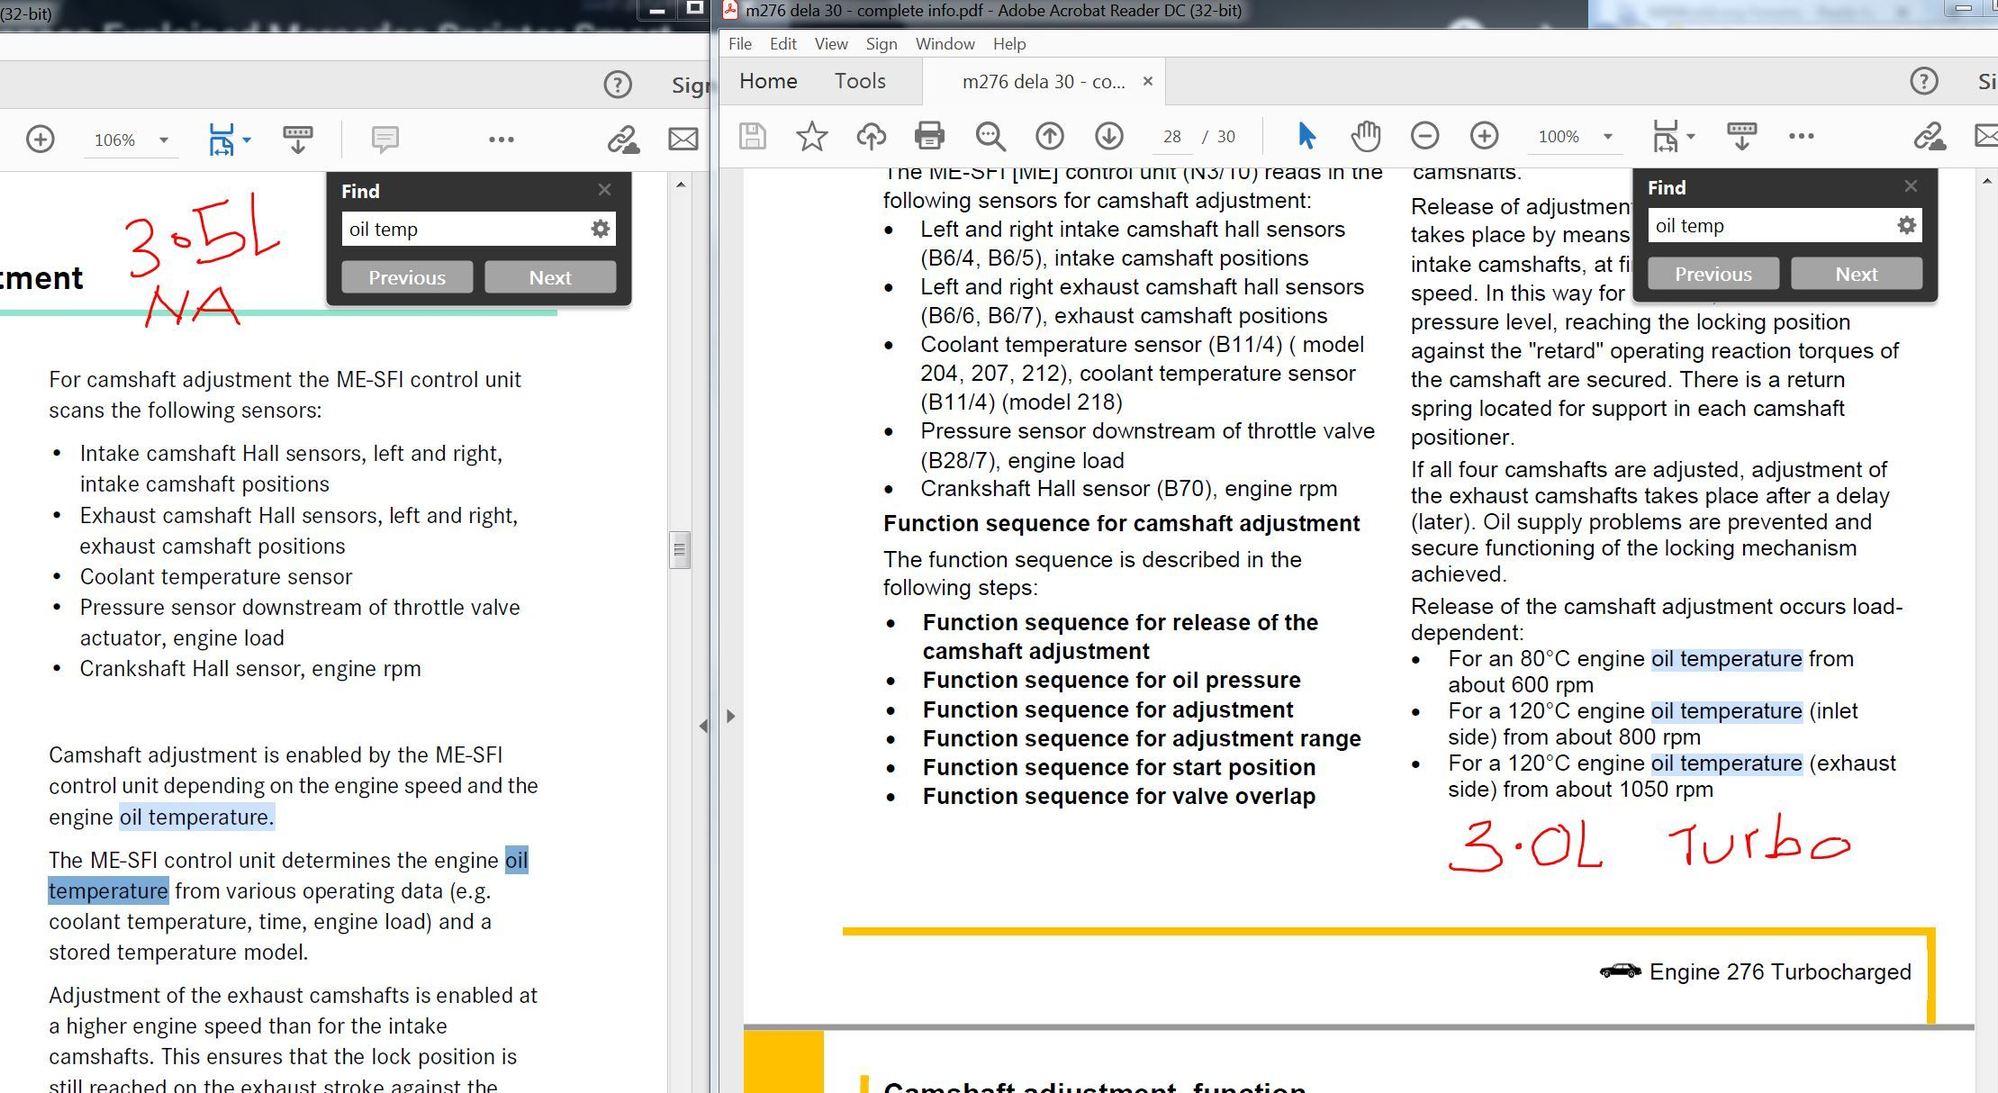Screen dimensions: 1998x1093
Task: Open the View menu
Action: (830, 44)
